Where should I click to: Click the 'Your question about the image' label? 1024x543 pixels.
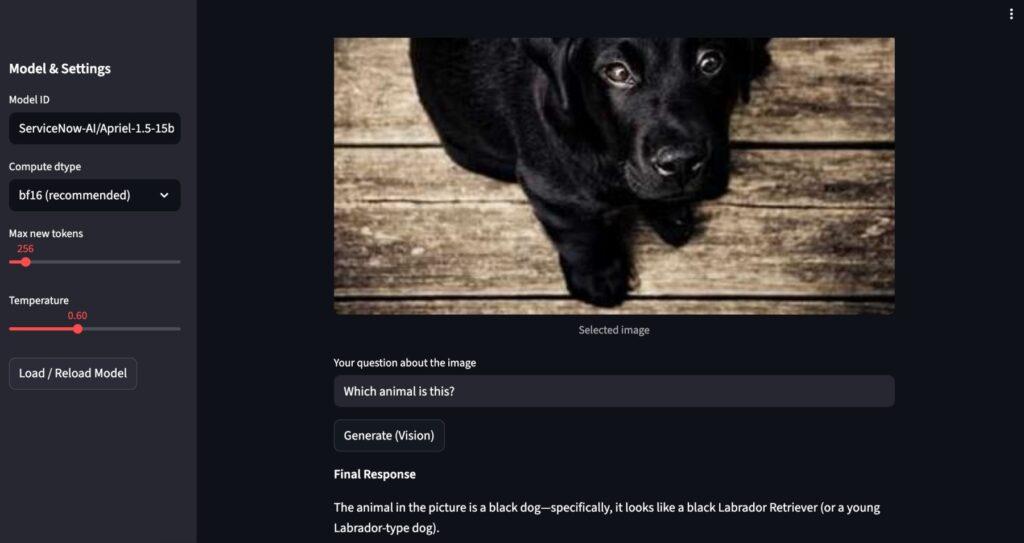pyautogui.click(x=405, y=363)
